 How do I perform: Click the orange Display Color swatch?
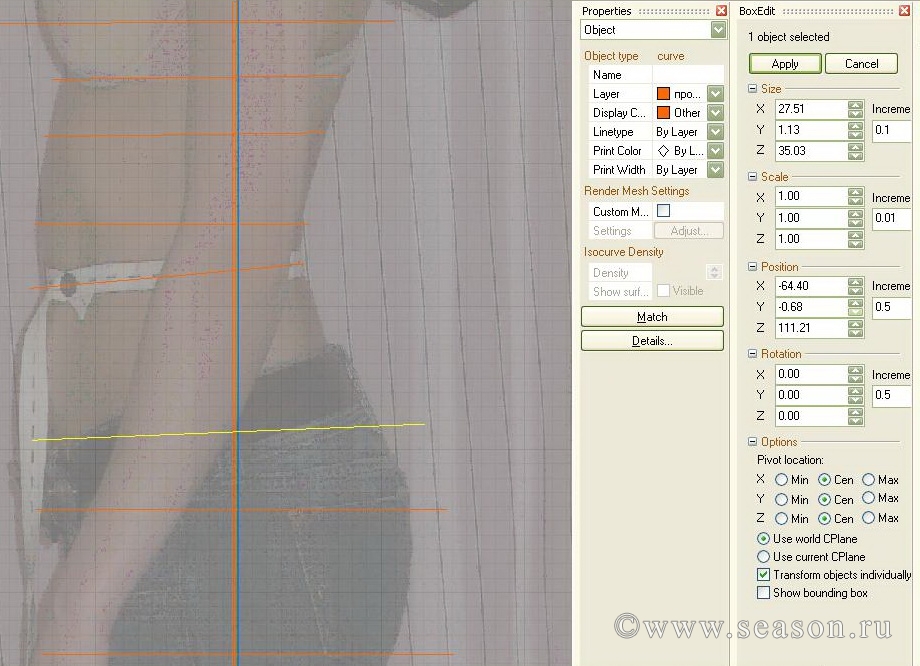(x=663, y=113)
